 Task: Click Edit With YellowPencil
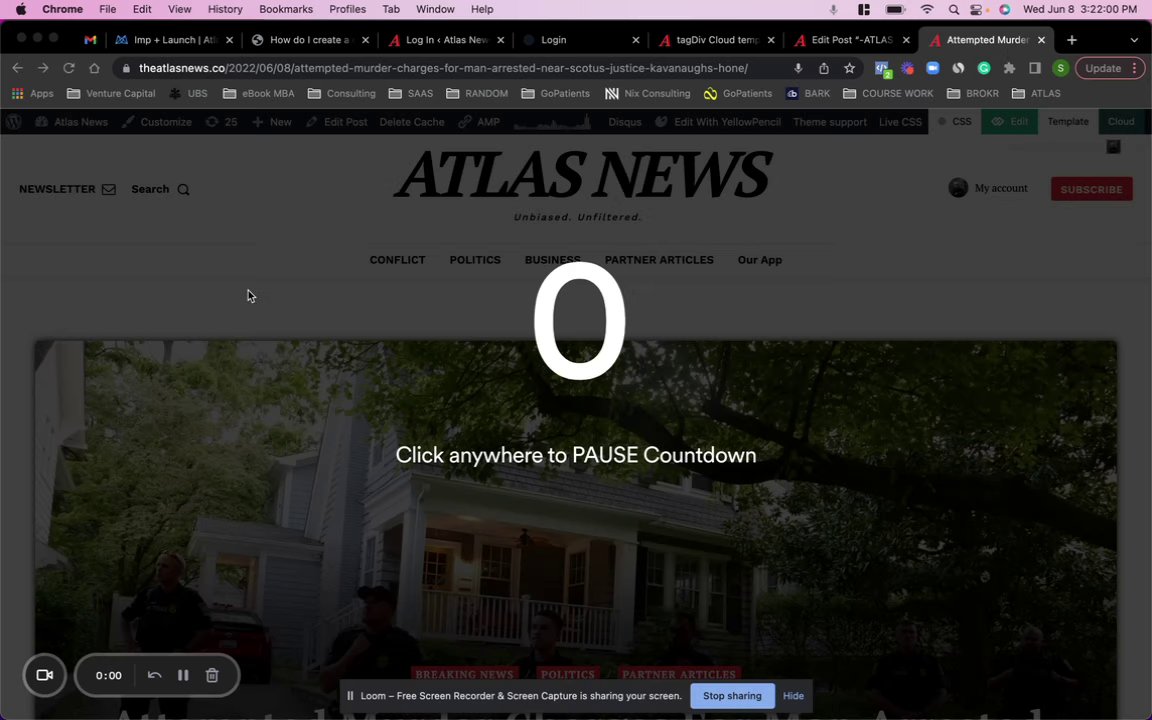718,122
